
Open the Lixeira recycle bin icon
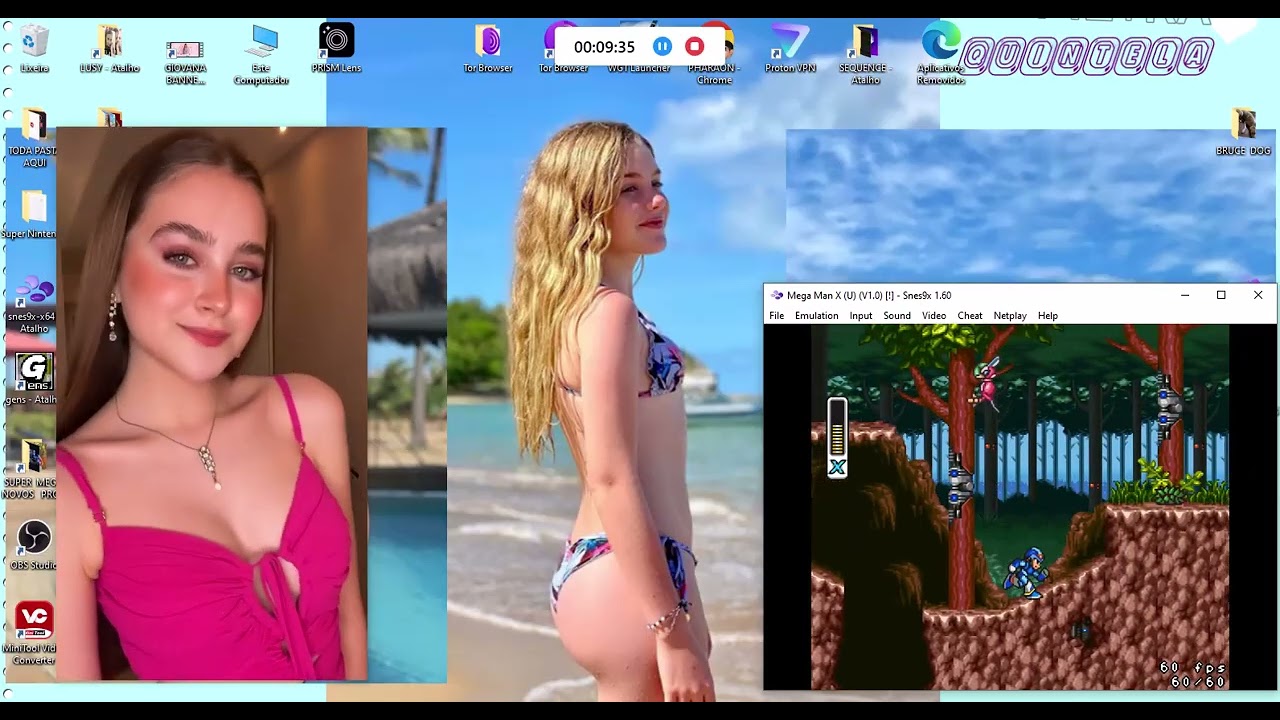34,48
